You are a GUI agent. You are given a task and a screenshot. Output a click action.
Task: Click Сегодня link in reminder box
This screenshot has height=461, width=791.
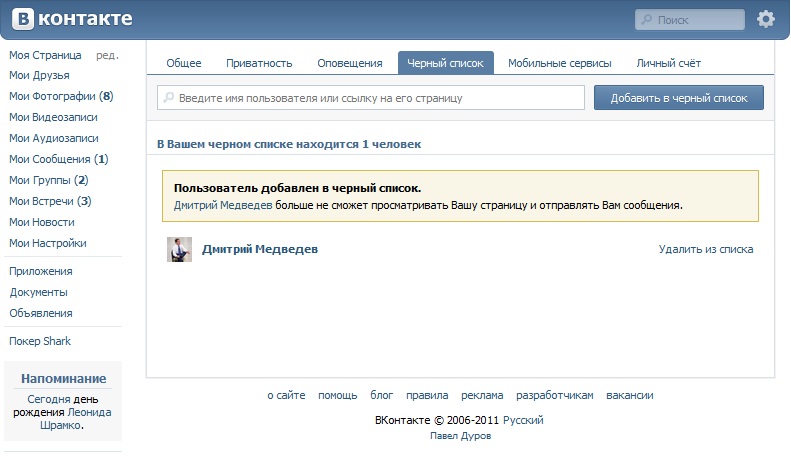click(x=48, y=399)
